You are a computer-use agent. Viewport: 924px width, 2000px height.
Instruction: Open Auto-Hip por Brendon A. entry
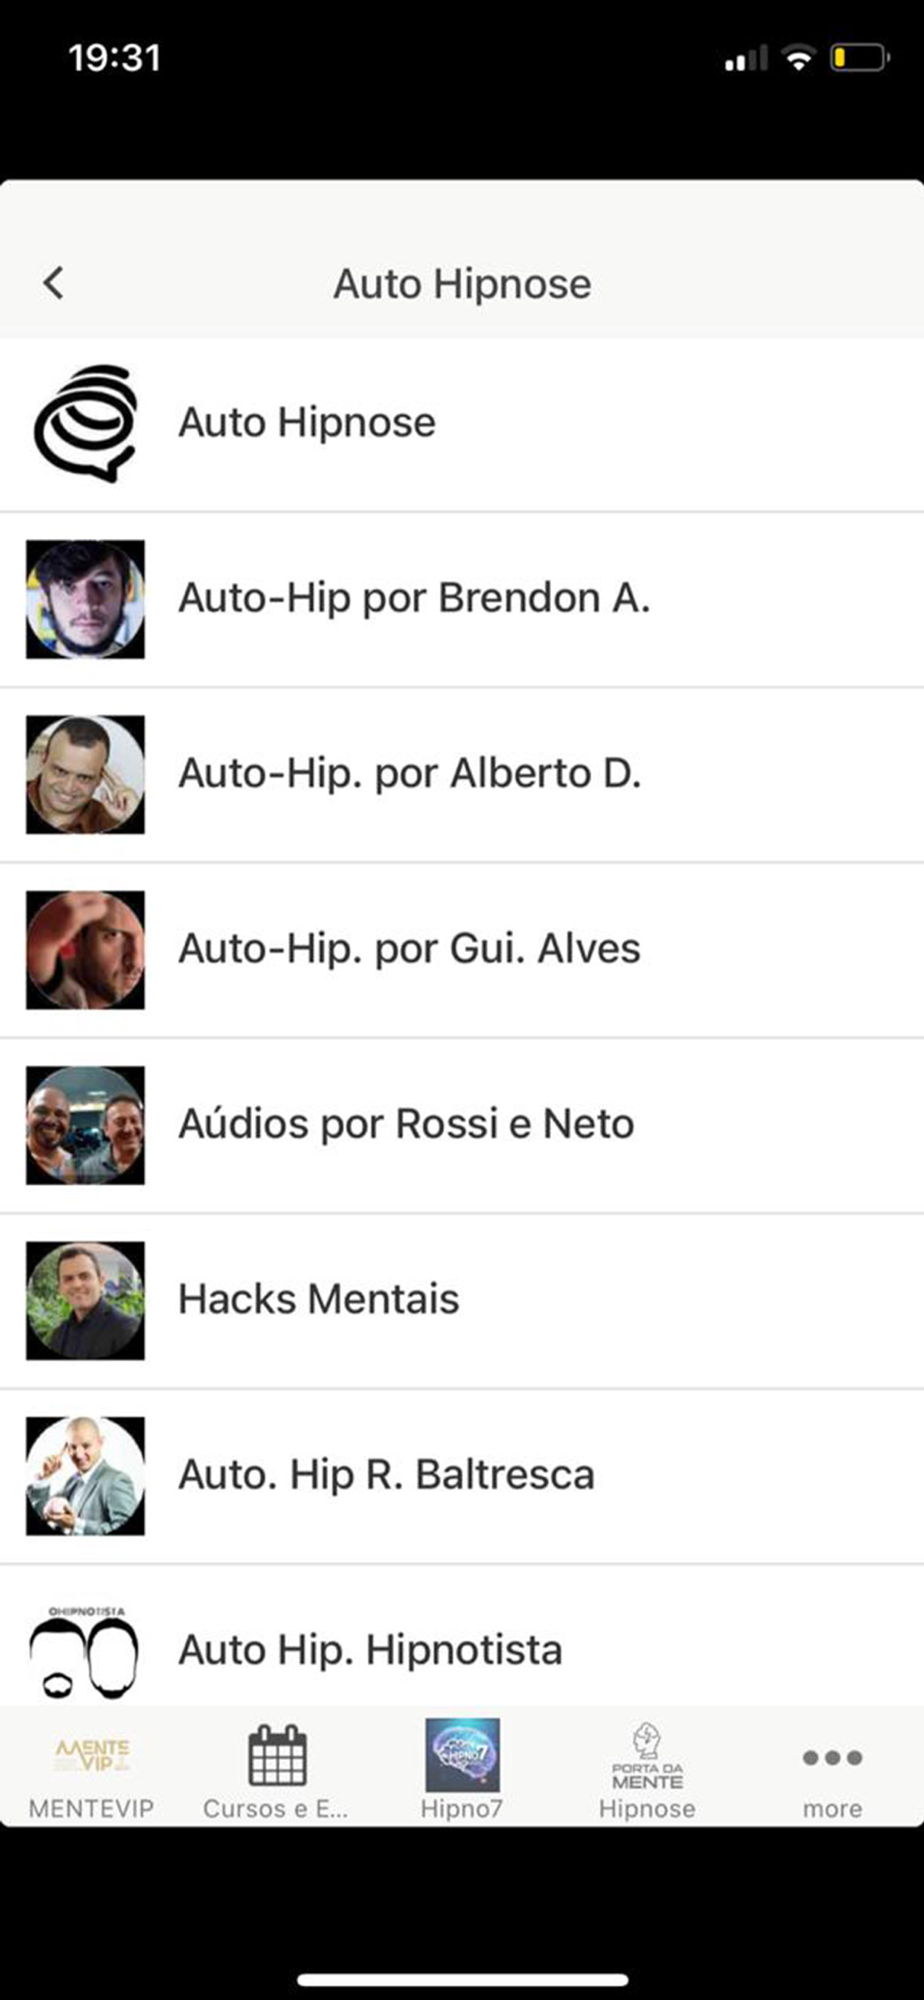click(x=462, y=599)
